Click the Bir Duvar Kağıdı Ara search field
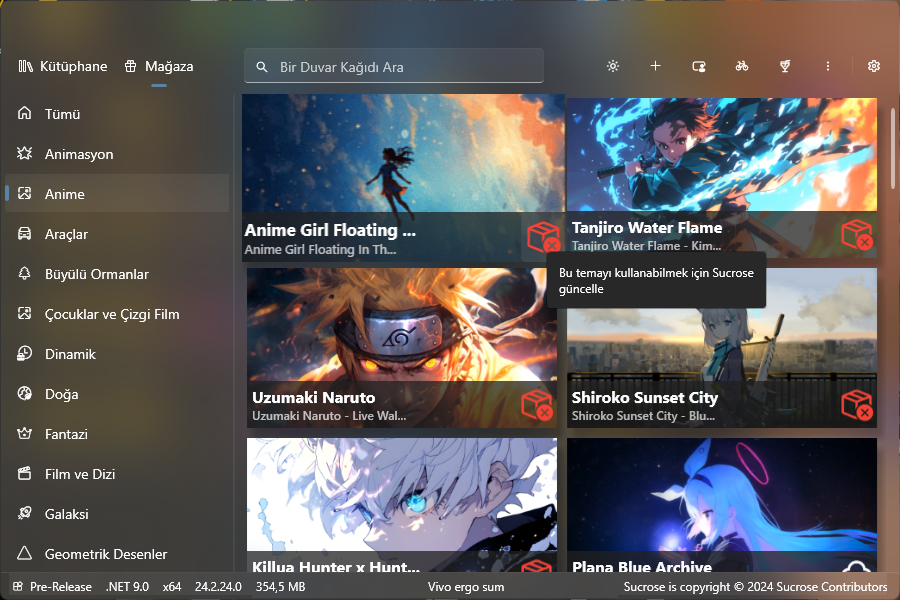Screen dimensions: 900x600 click(394, 67)
